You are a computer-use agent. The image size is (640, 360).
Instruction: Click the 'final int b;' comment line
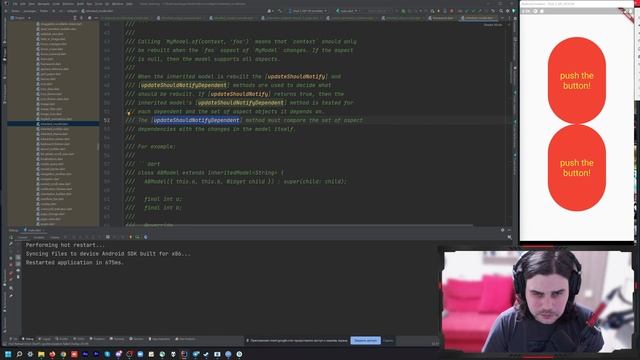(154, 208)
